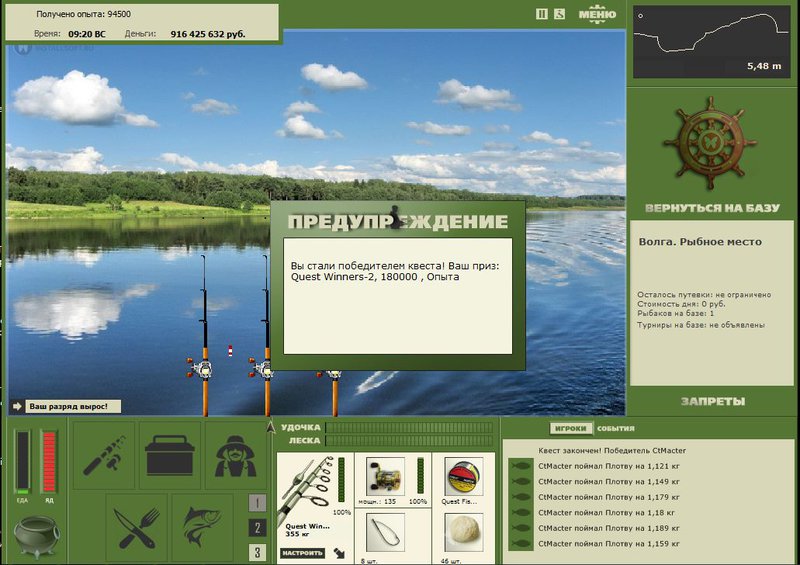The image size is (800, 565).
Task: Click ВЕРНУТЬСЯ НА БАЗУ button
Action: 712,208
